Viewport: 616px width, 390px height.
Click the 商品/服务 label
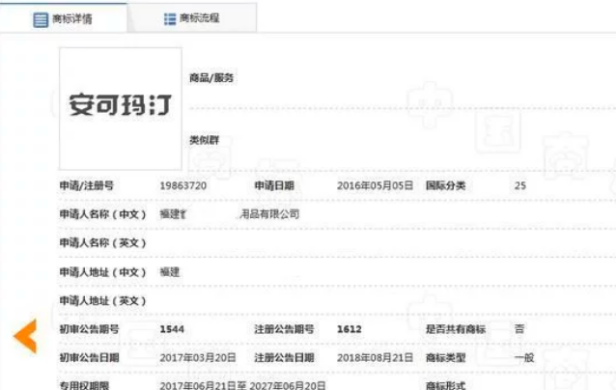point(211,78)
